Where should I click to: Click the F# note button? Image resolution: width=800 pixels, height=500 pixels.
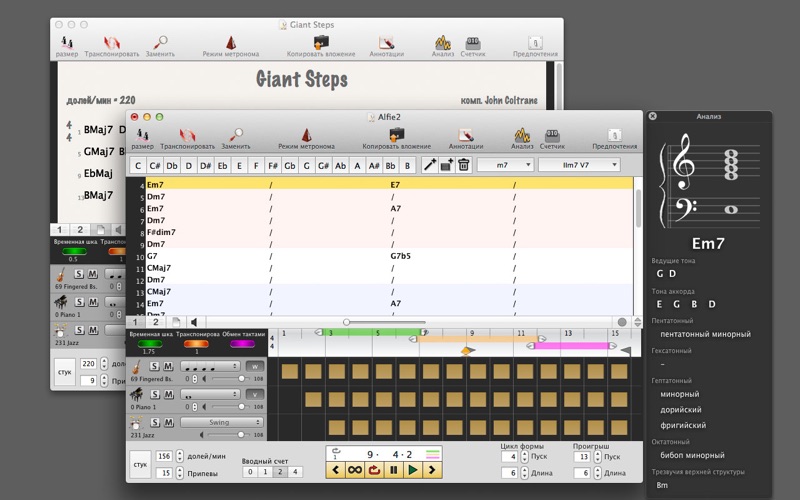pyautogui.click(x=273, y=165)
